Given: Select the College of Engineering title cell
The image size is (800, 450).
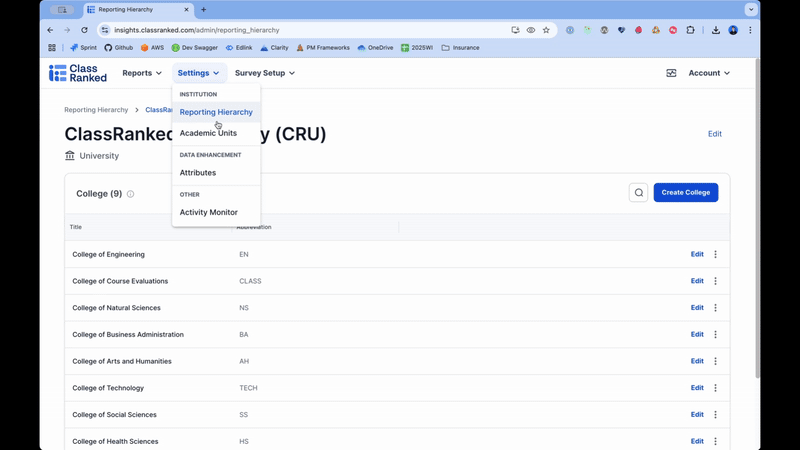Looking at the screenshot, I should tap(108, 254).
